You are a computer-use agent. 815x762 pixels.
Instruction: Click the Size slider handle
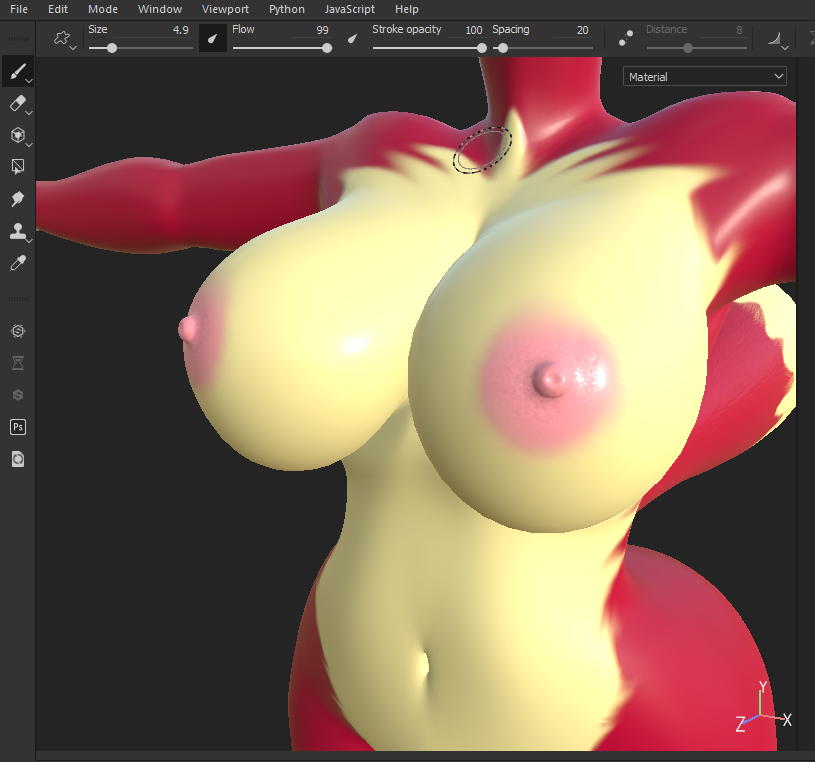point(112,48)
